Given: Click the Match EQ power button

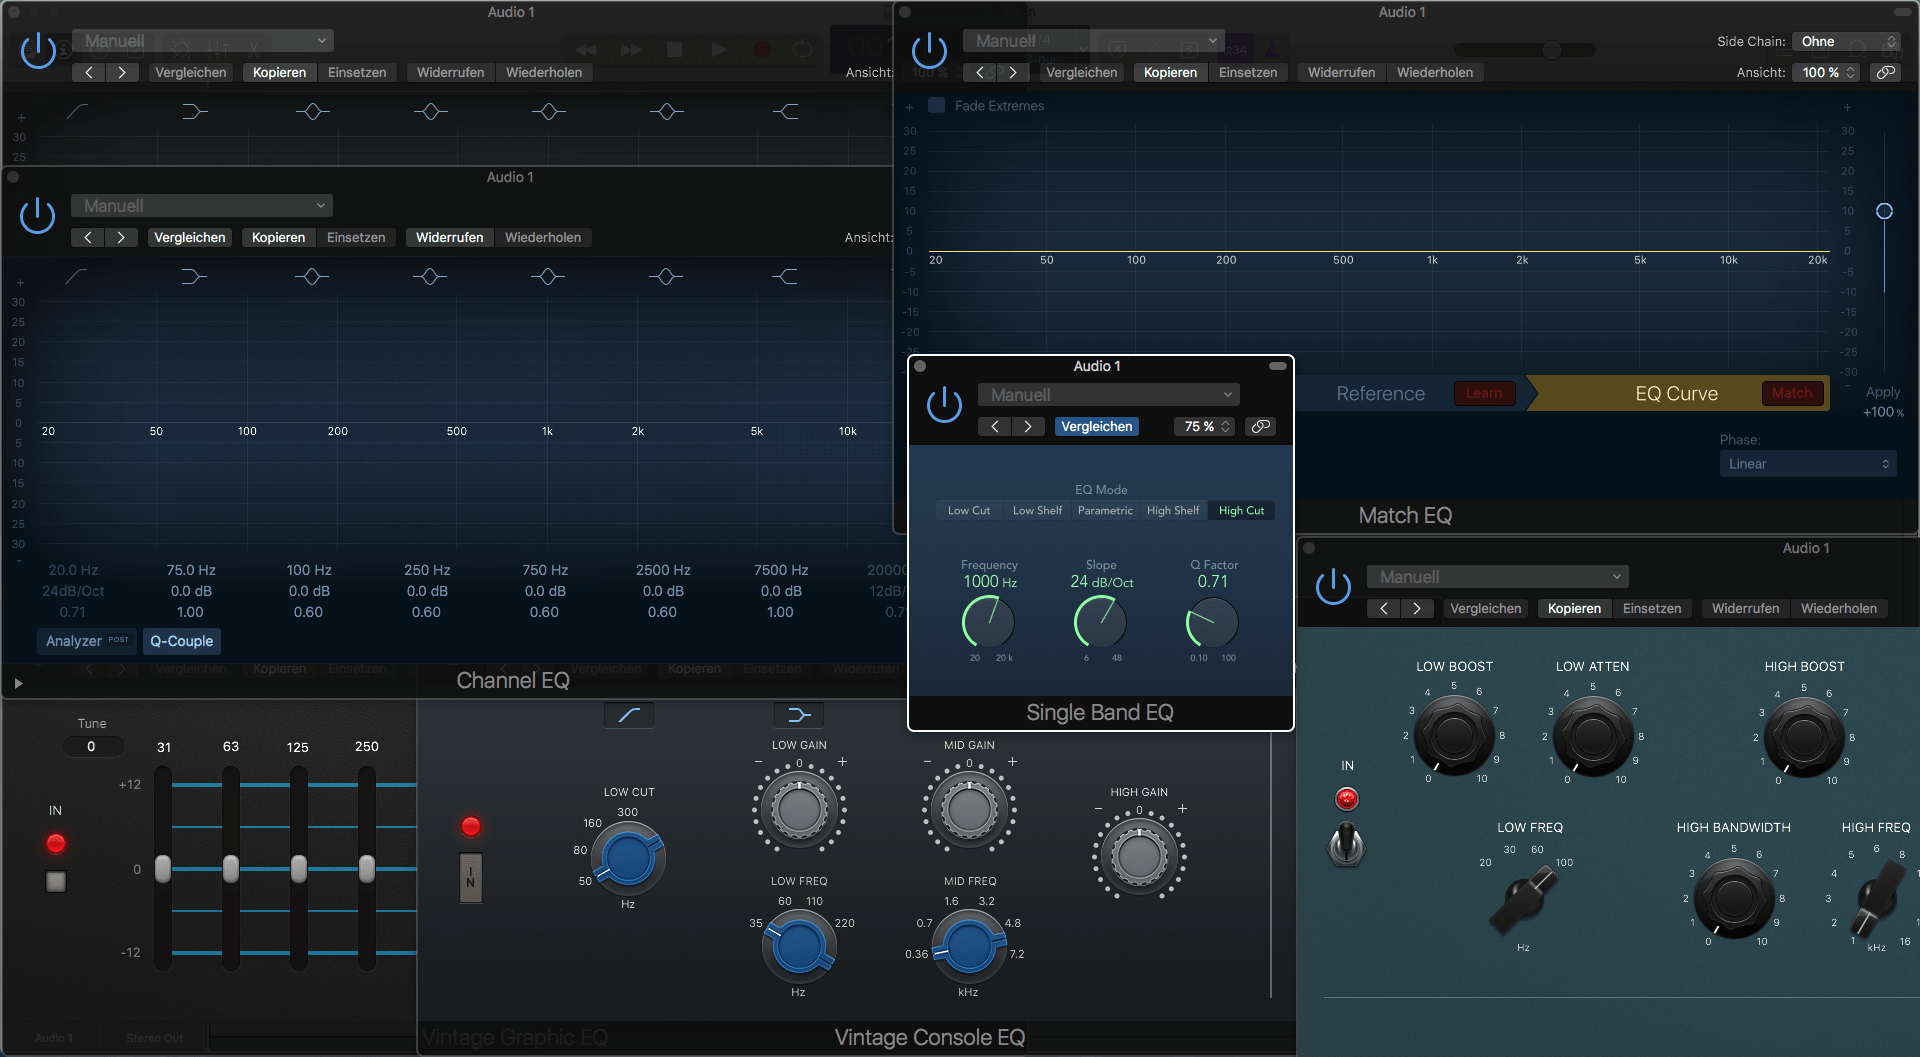Looking at the screenshot, I should pyautogui.click(x=929, y=50).
